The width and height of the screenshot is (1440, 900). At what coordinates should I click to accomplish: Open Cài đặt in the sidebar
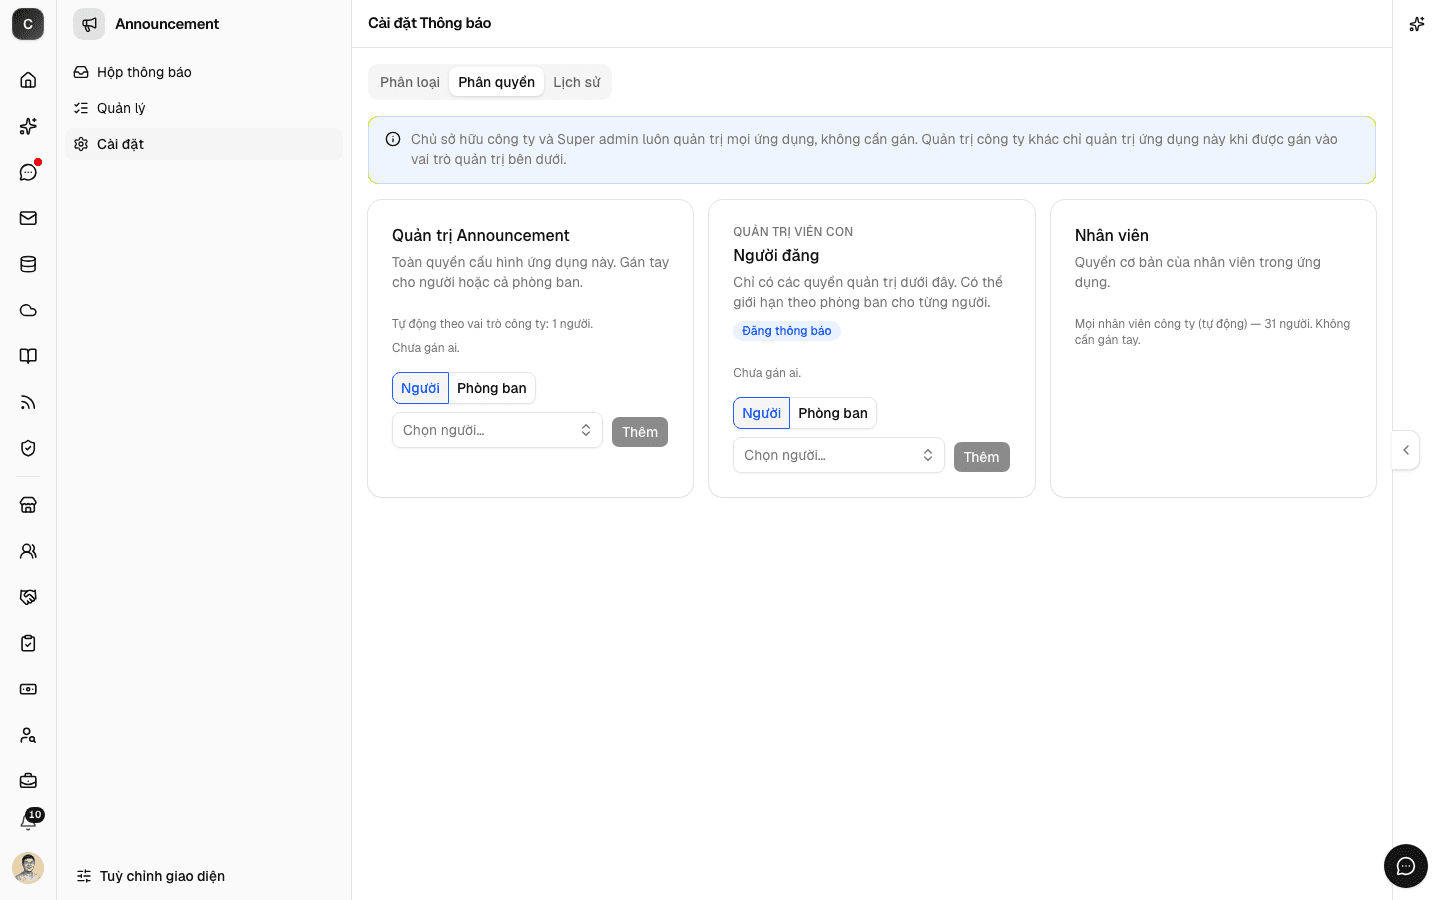[204, 144]
